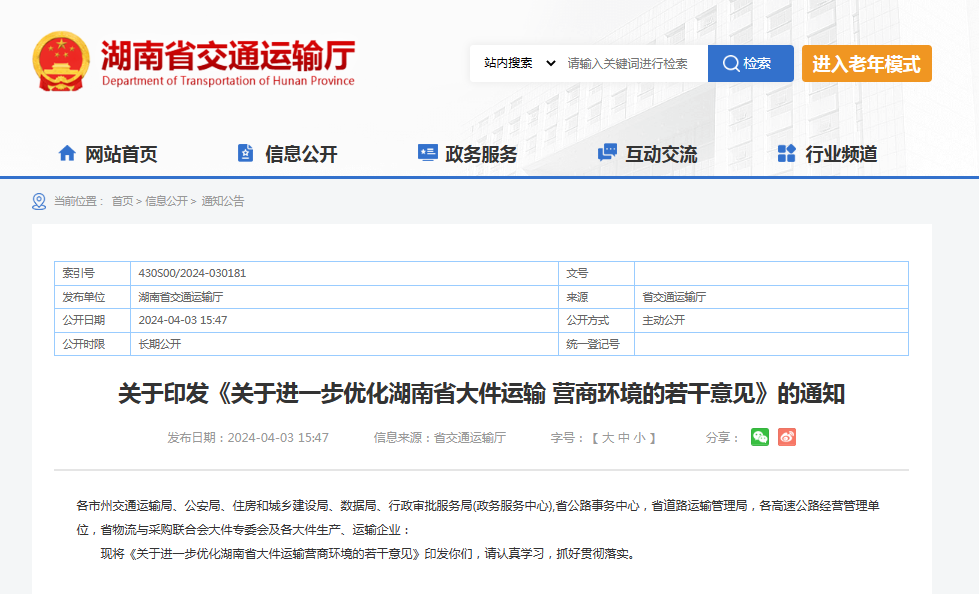Click the grid icon beside 行业频道
The height and width of the screenshot is (594, 979).
[x=787, y=153]
